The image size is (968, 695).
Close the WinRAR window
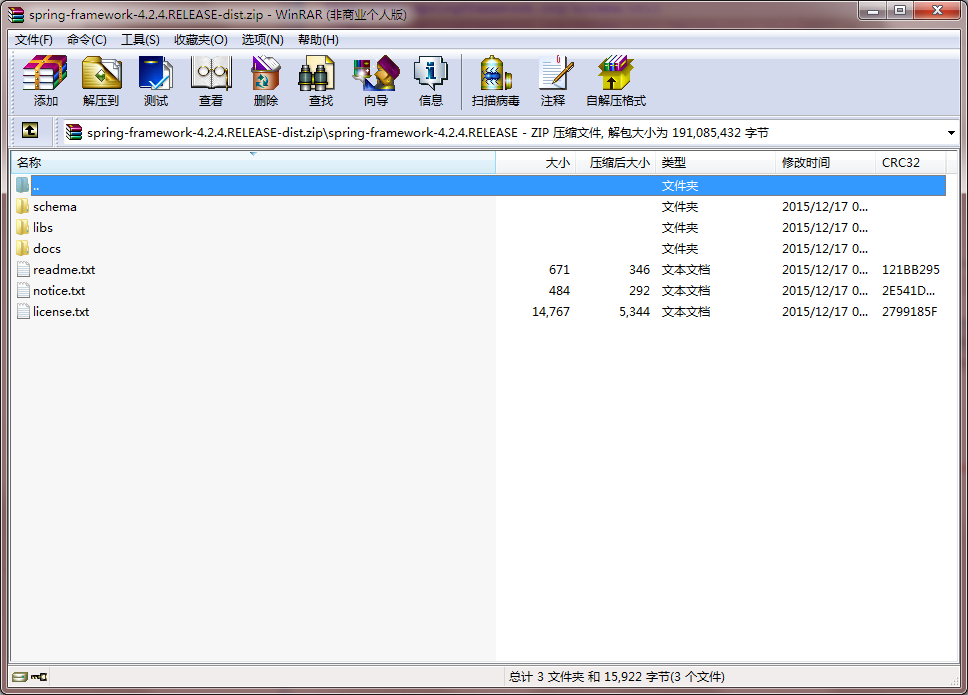(937, 10)
